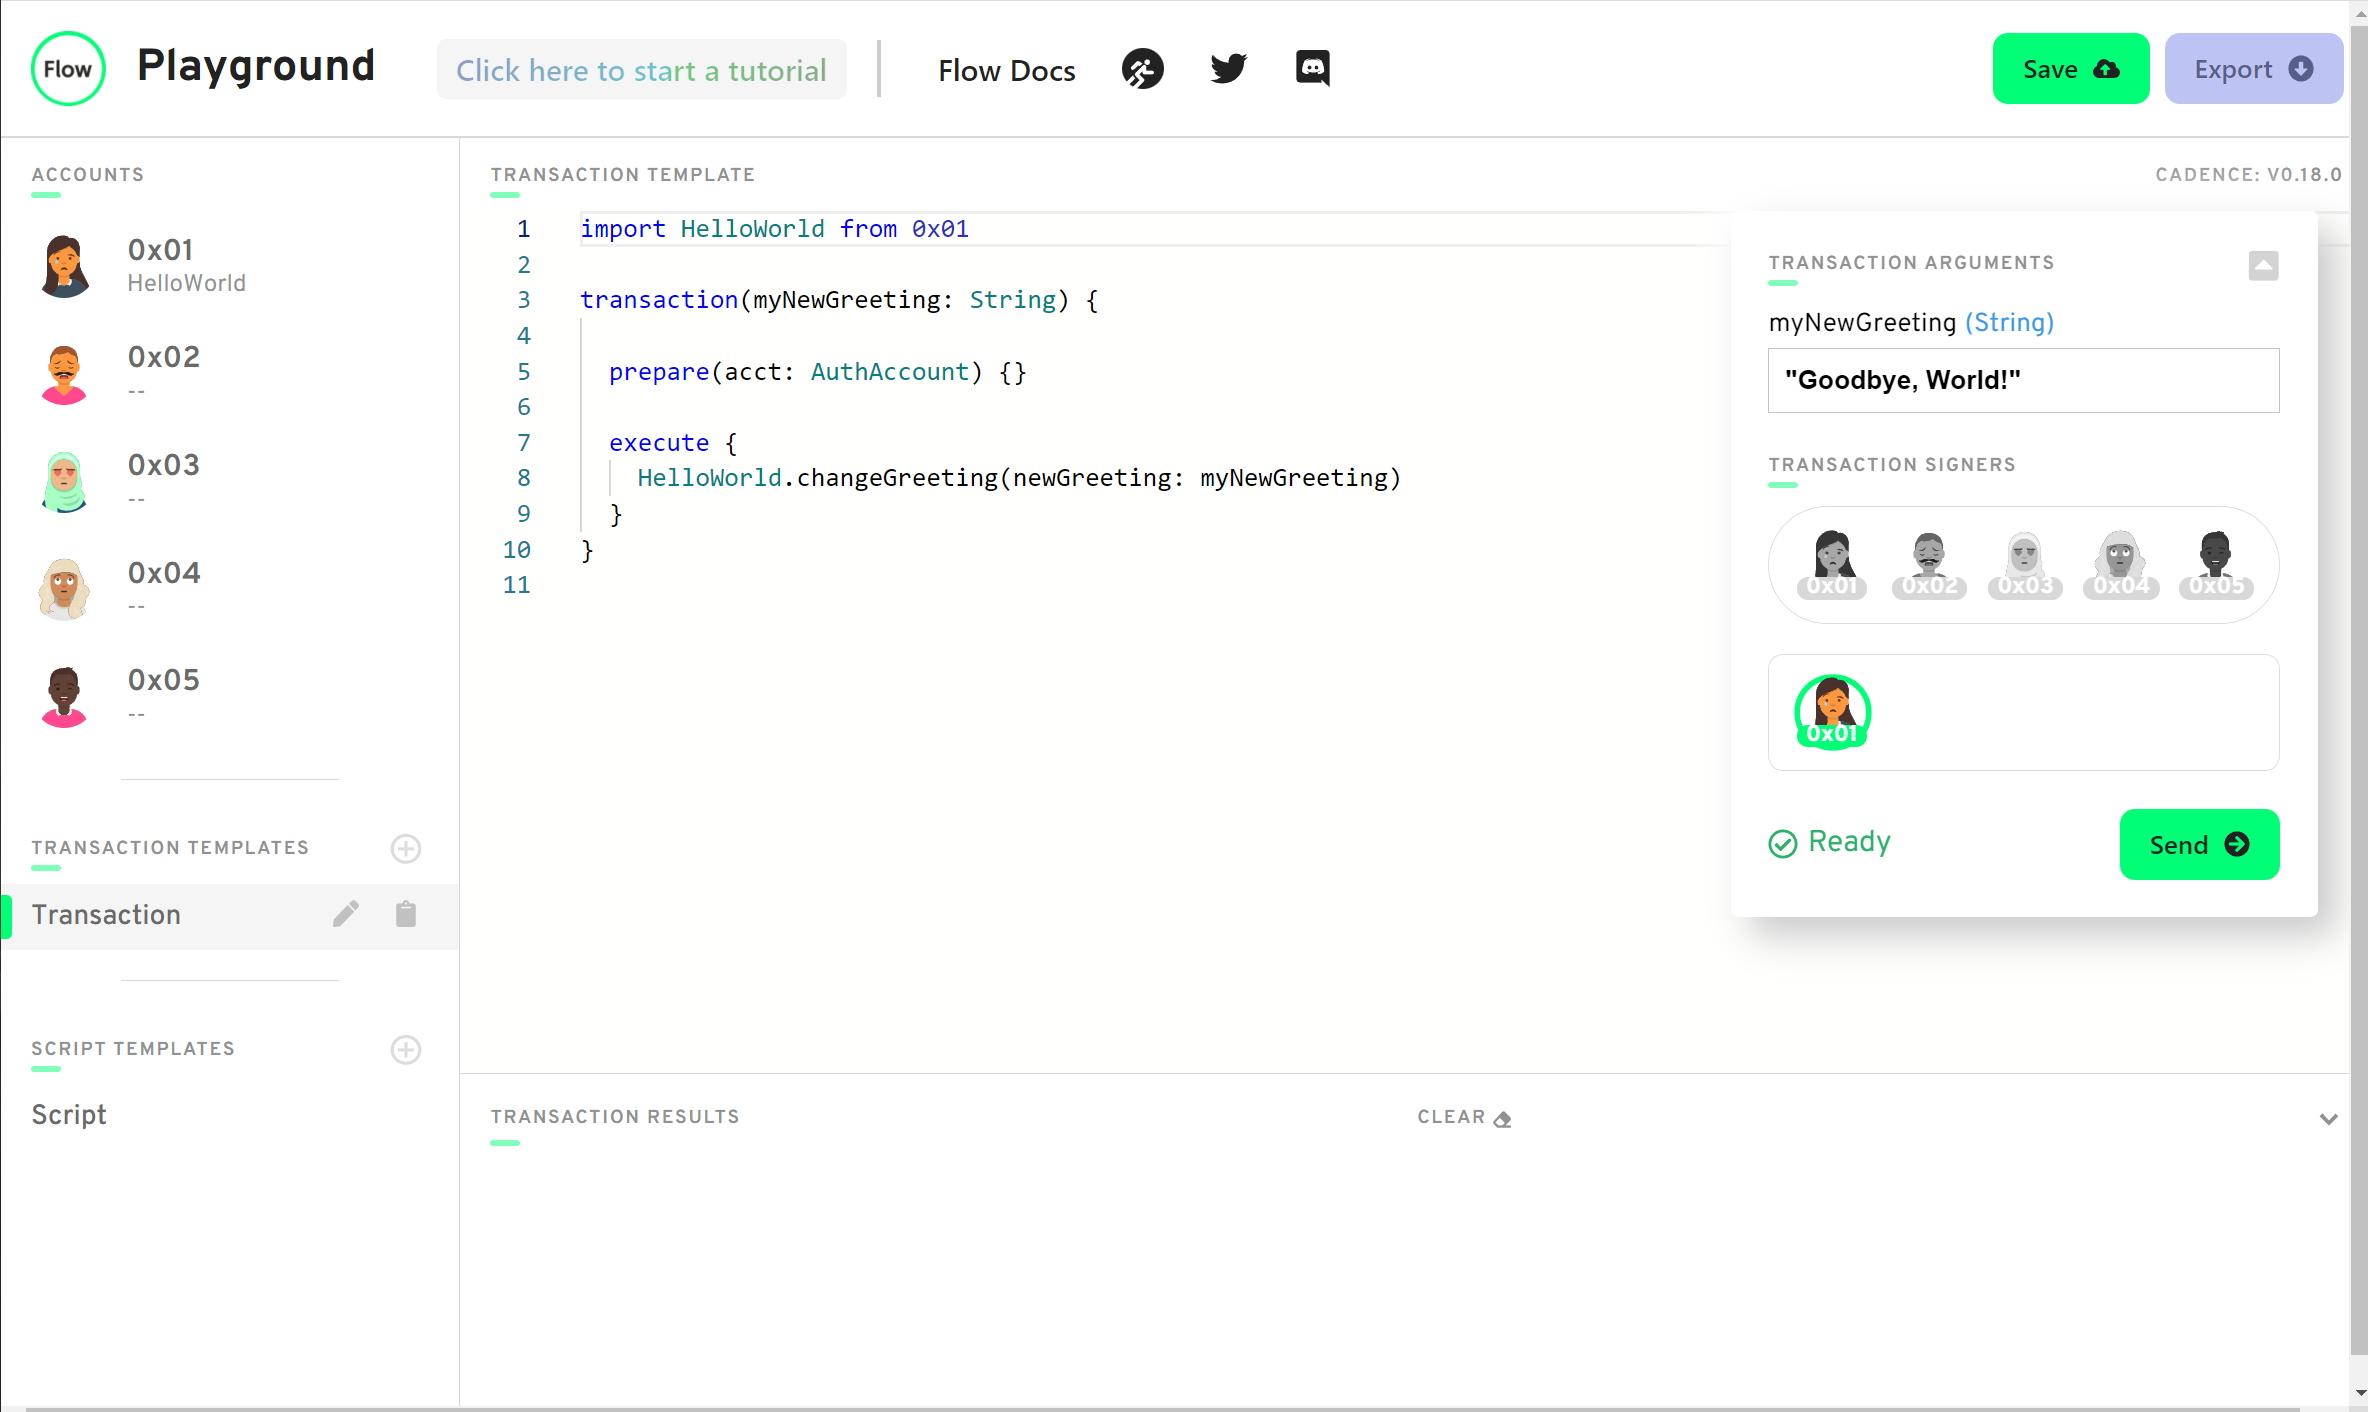Image resolution: width=2368 pixels, height=1412 pixels.
Task: Rename the Transaction template with pencil icon
Action: tap(345, 914)
